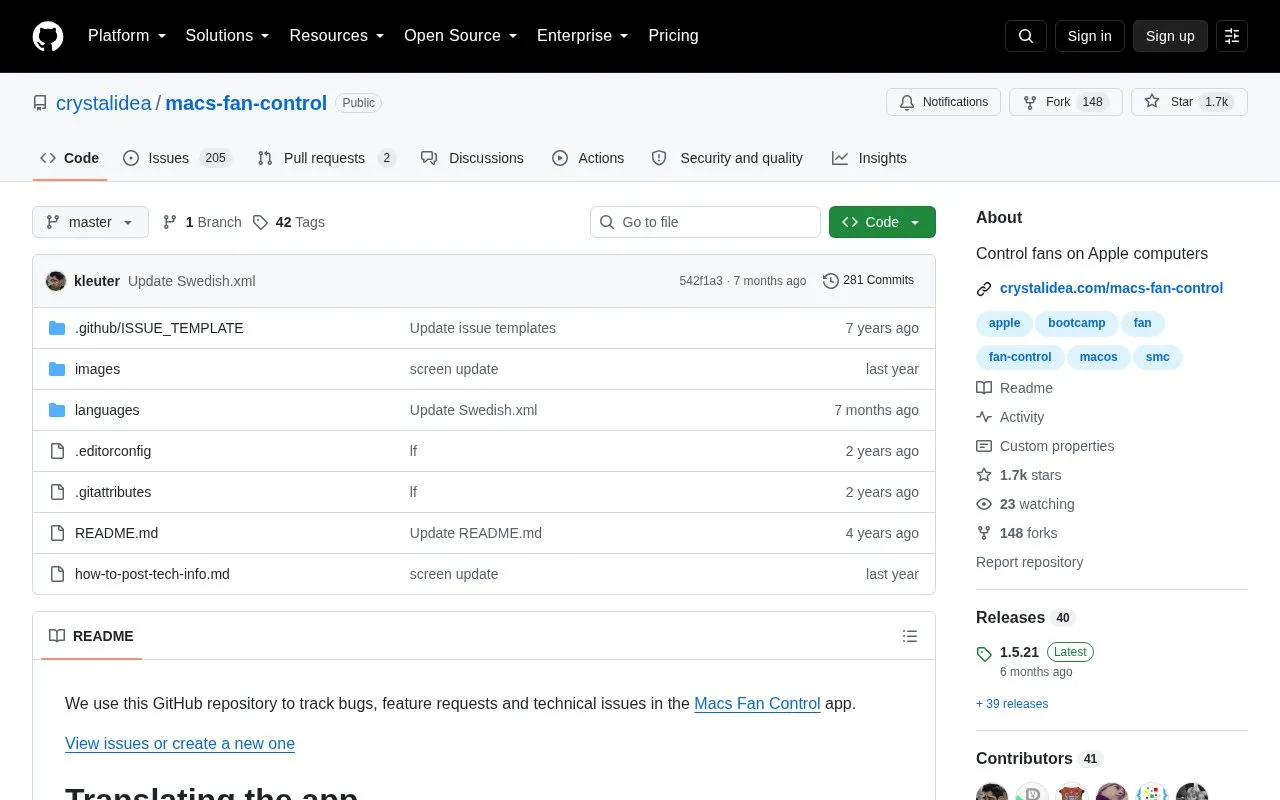Open the images folder
This screenshot has height=800, width=1280.
pos(97,369)
